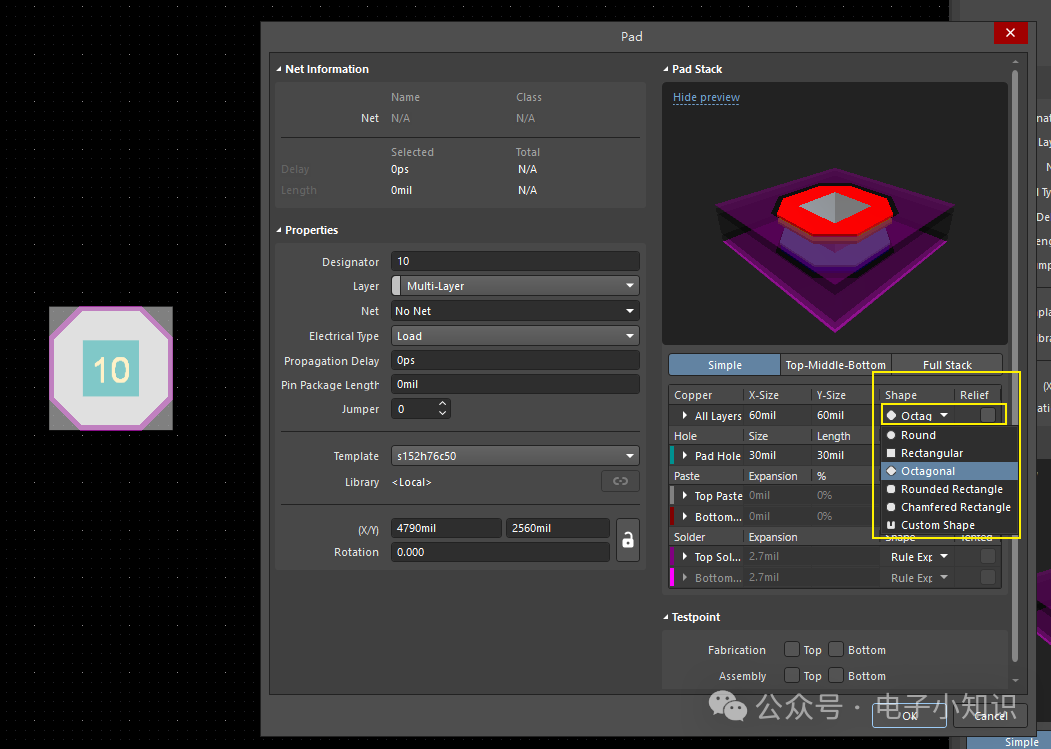Click the Rotation field
The image size is (1051, 749).
(x=500, y=552)
